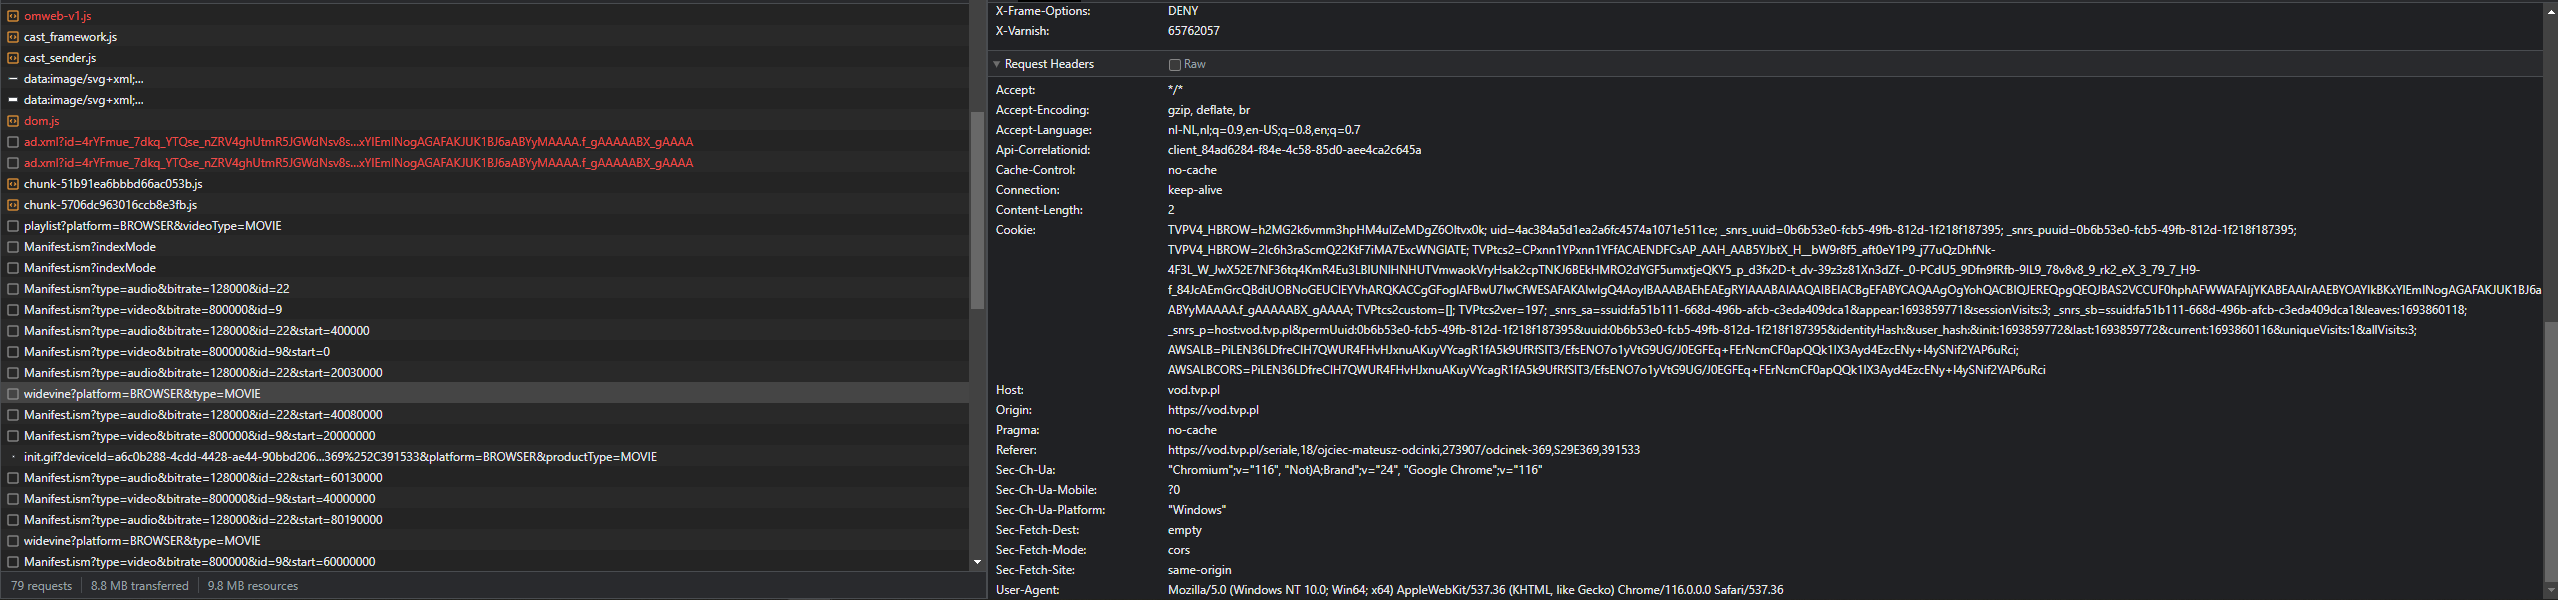Image resolution: width=2558 pixels, height=600 pixels.
Task: Click the icon beside chunk-51b91ea6bbbd66ac053b.js
Action: click(x=13, y=184)
